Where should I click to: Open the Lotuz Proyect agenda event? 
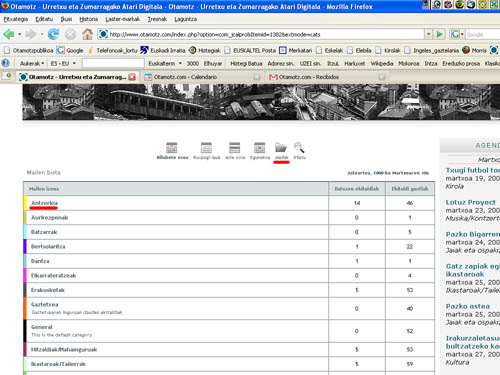click(x=470, y=202)
